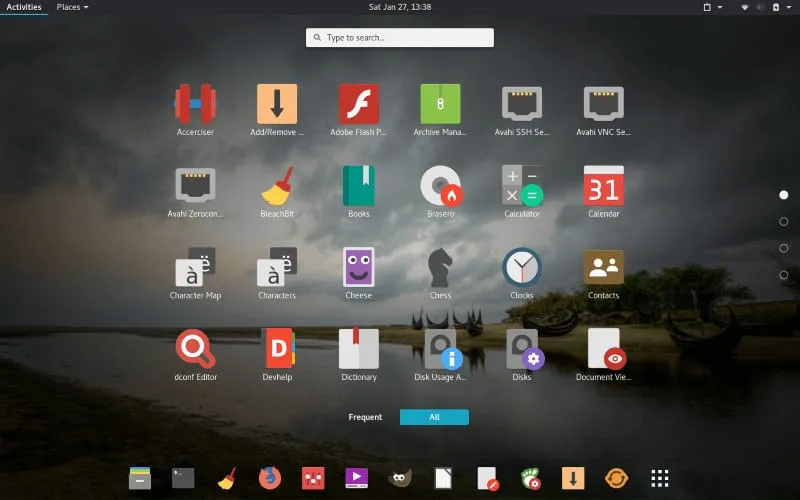Click the broom icon in the dock

(x=227, y=478)
